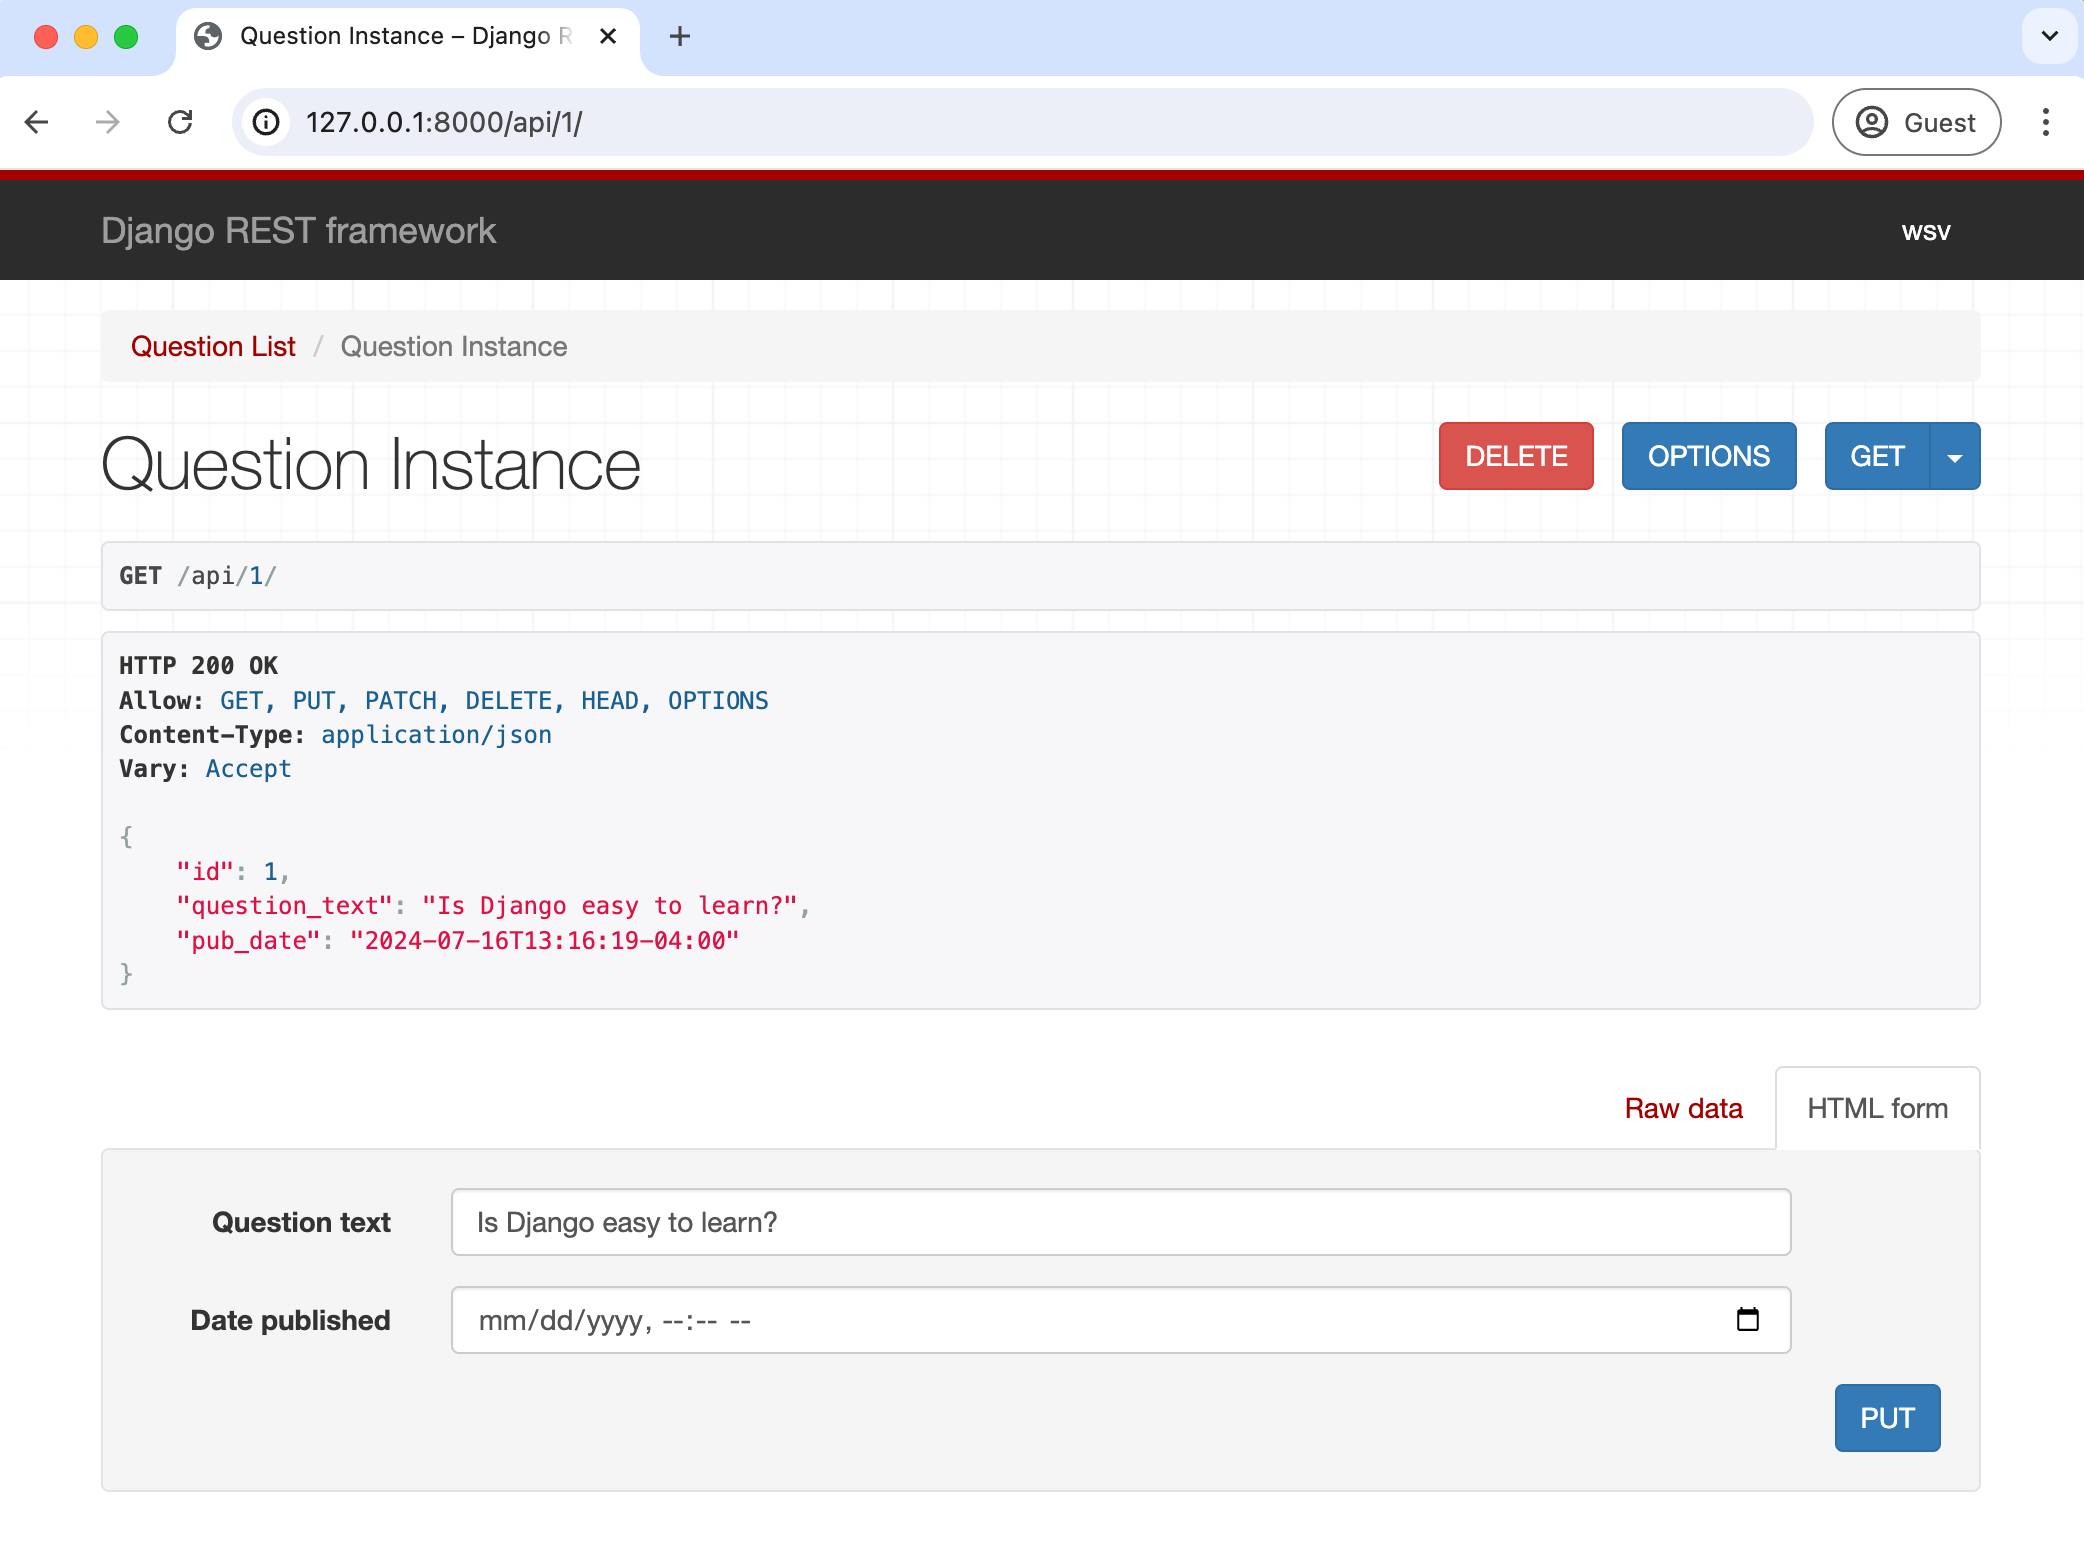Send an OPTIONS request
This screenshot has height=1560, width=2084.
click(1709, 457)
